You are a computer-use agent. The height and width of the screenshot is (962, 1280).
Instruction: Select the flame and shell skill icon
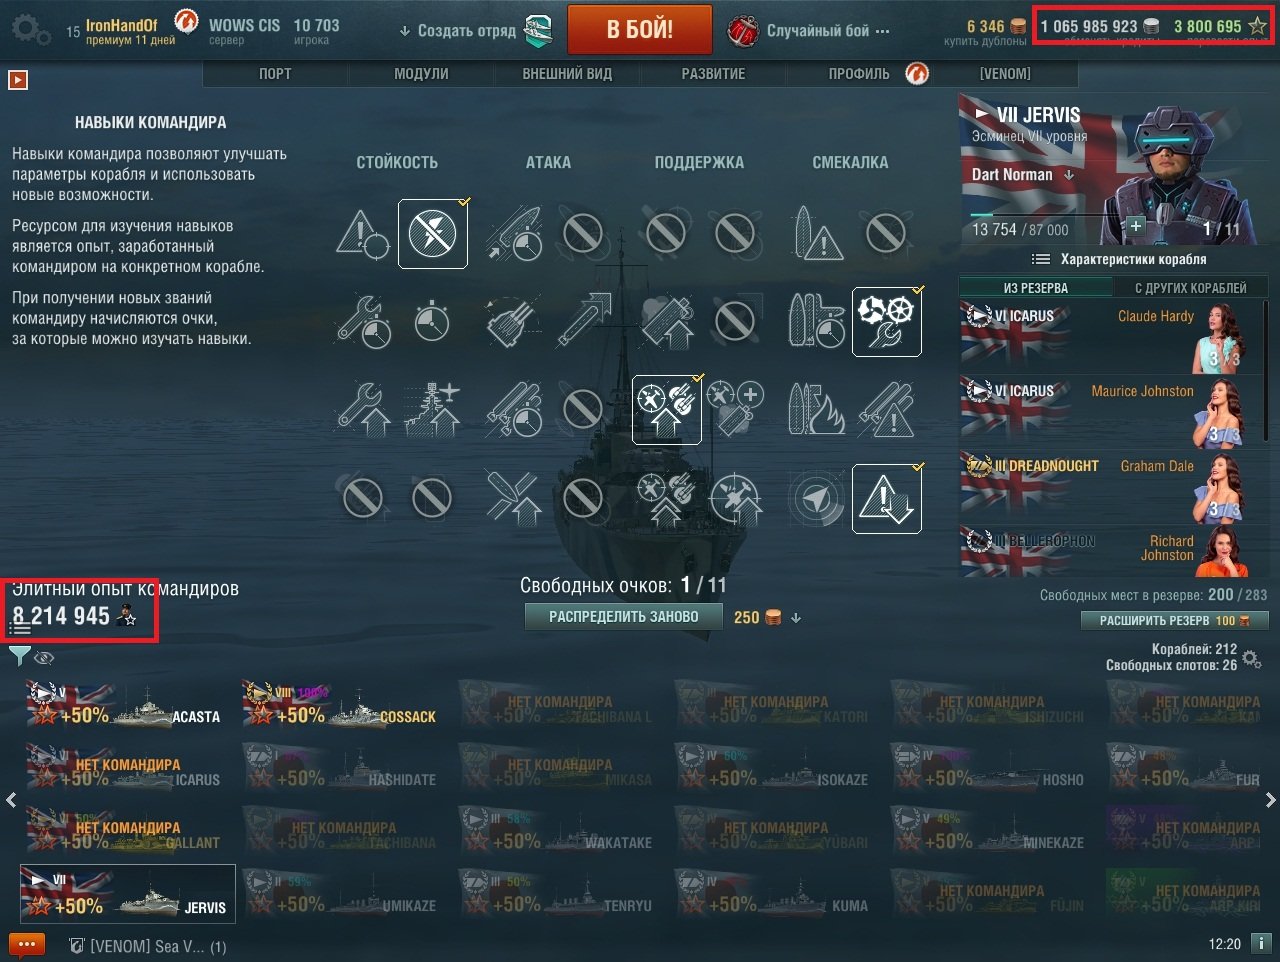[x=817, y=409]
